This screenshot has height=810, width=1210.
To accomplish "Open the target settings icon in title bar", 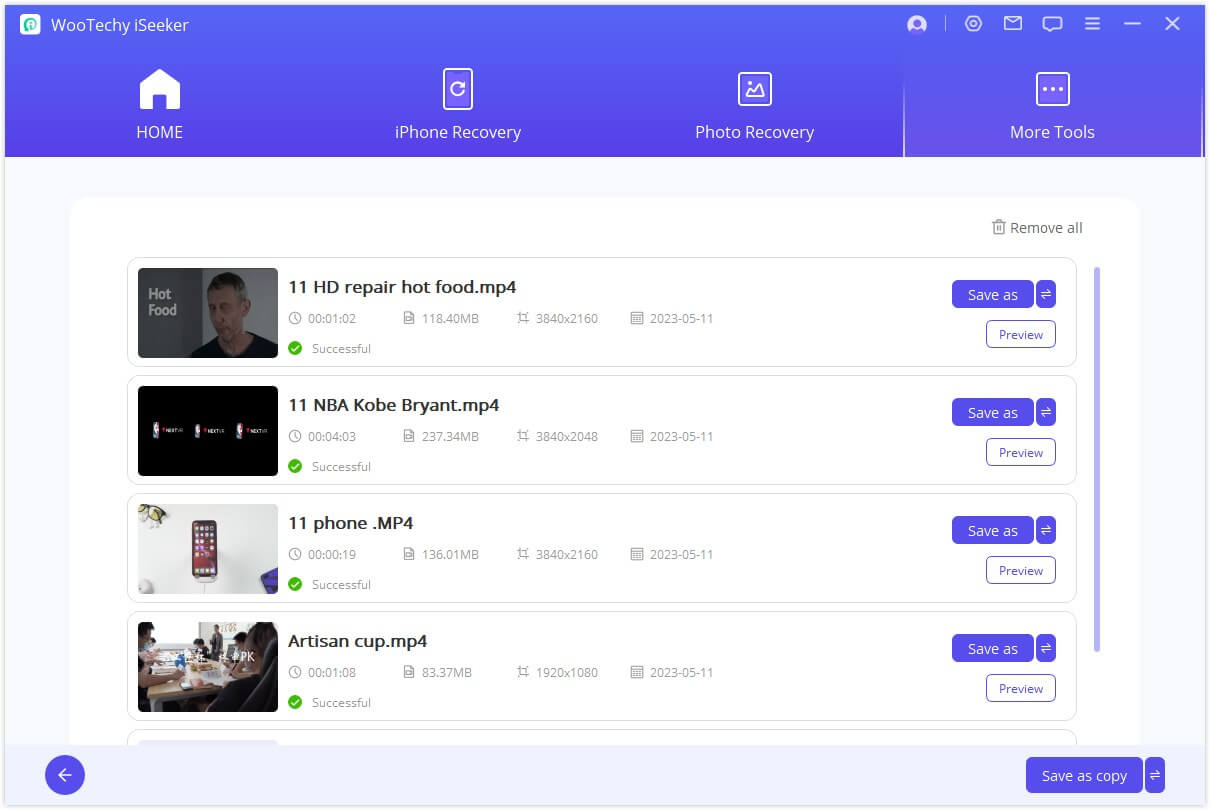I will point(973,24).
